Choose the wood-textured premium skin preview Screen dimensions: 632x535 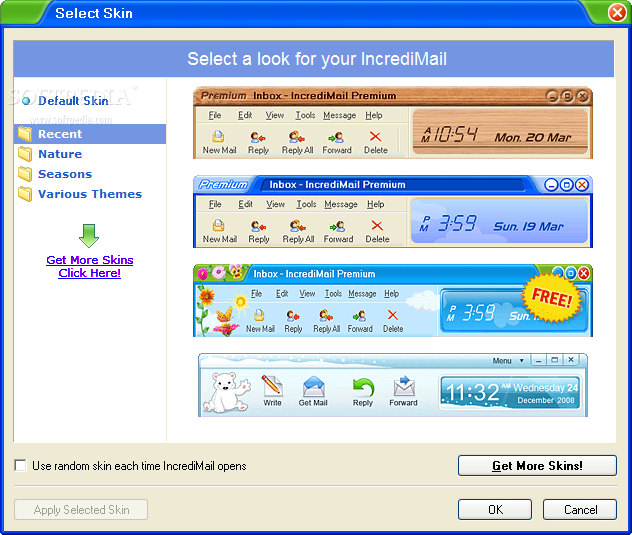393,123
